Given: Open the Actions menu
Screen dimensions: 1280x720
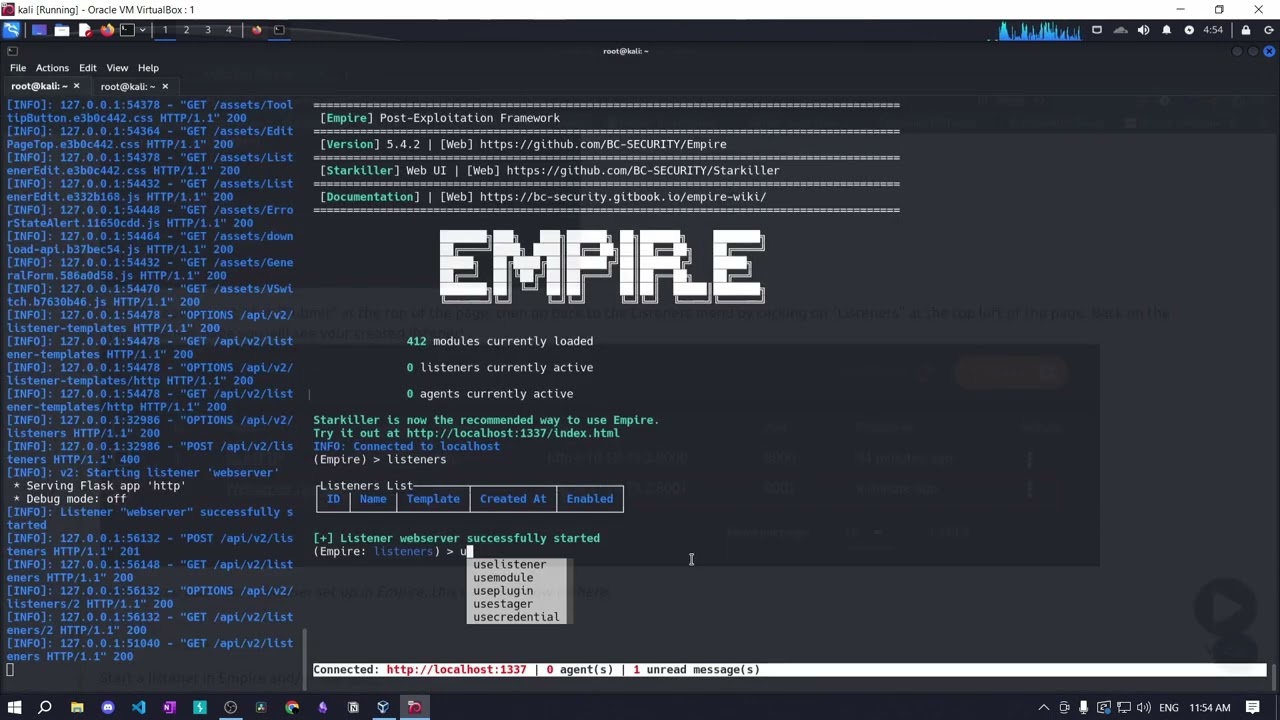Looking at the screenshot, I should pyautogui.click(x=52, y=68).
